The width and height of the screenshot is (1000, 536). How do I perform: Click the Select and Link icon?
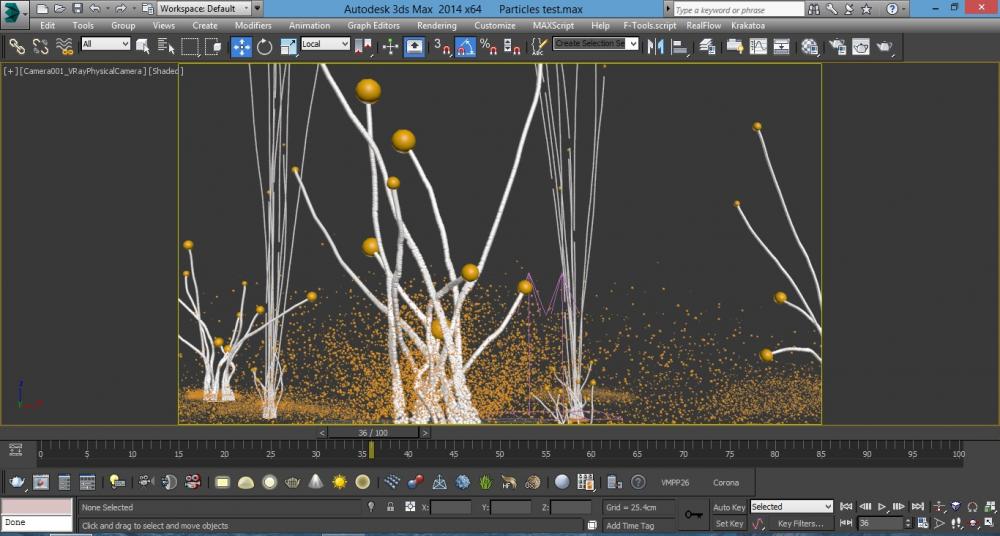click(x=17, y=46)
